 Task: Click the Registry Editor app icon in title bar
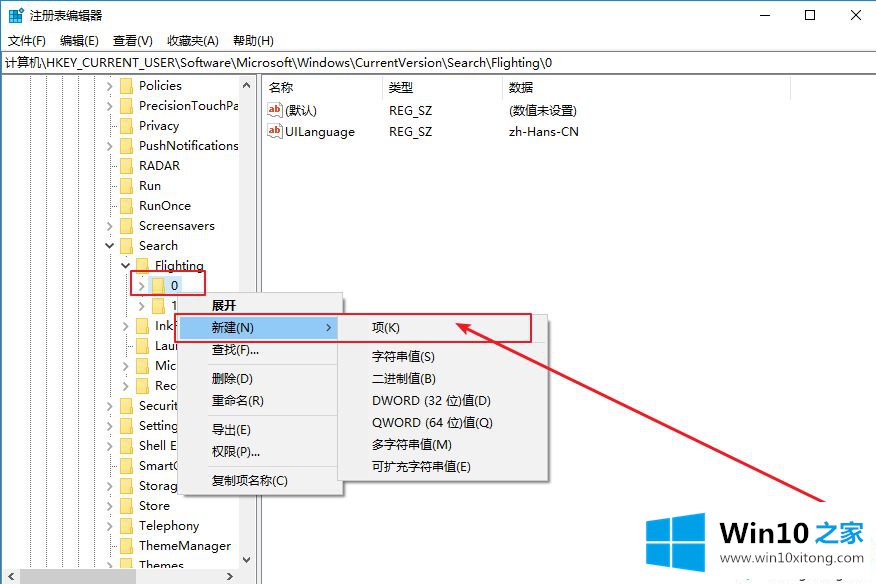point(16,15)
